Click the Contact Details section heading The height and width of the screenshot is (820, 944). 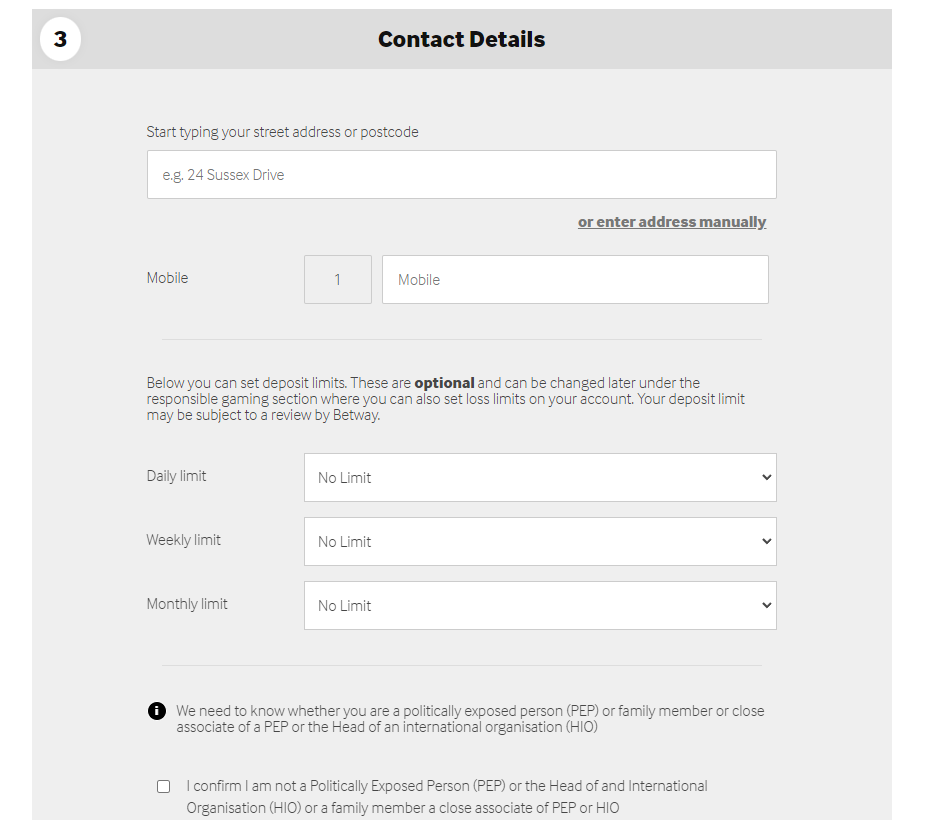462,39
